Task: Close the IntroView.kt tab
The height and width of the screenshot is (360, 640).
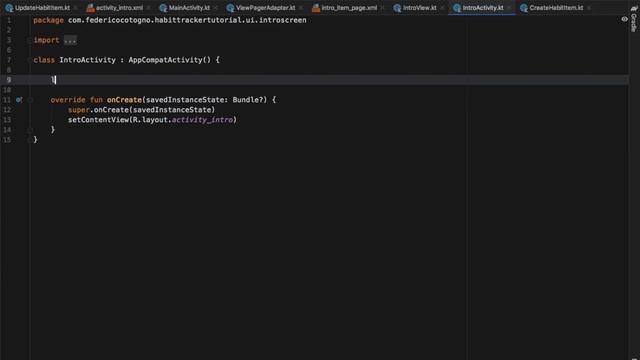Action: (x=442, y=8)
